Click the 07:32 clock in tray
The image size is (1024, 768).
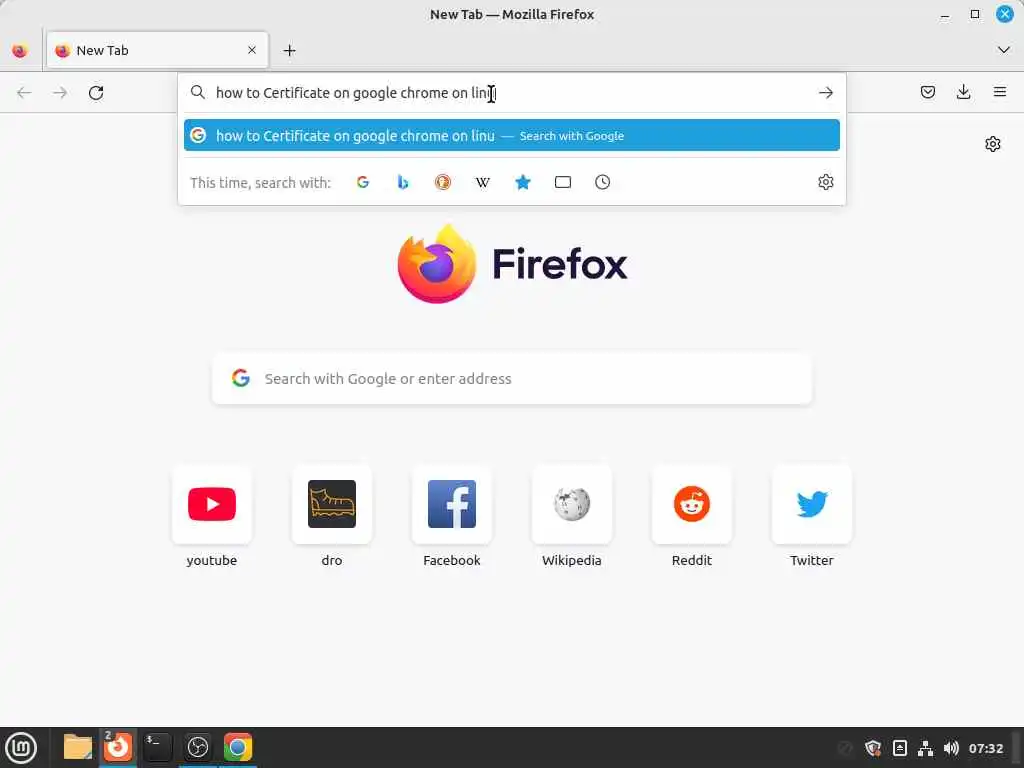985,748
